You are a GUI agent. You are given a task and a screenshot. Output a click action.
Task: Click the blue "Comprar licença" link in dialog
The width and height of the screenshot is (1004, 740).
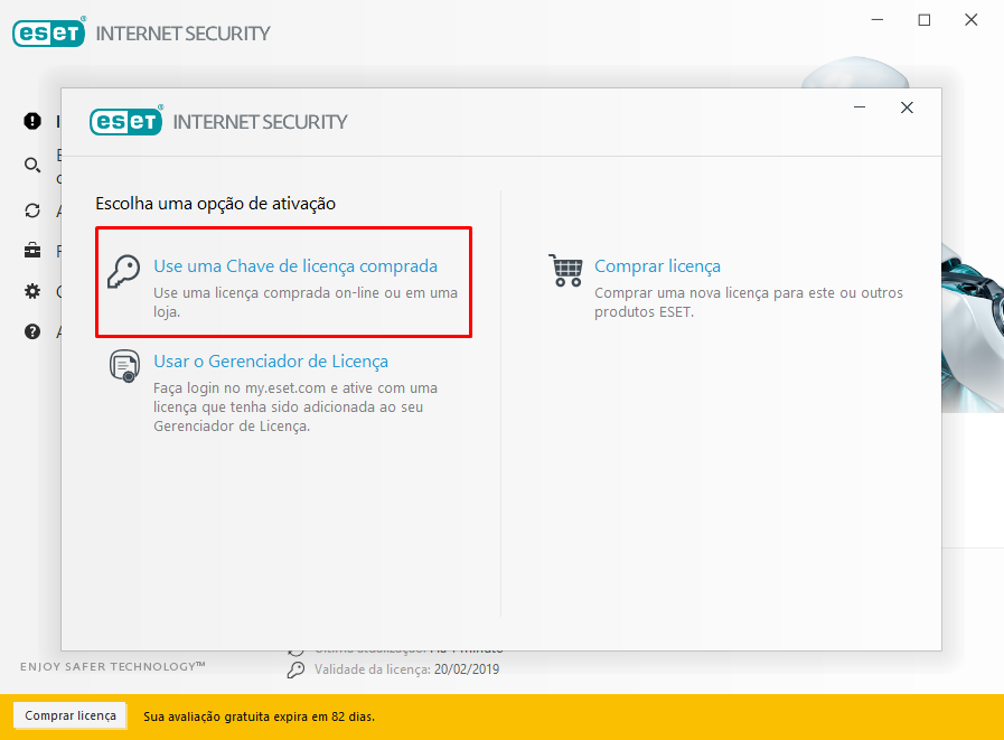657,266
